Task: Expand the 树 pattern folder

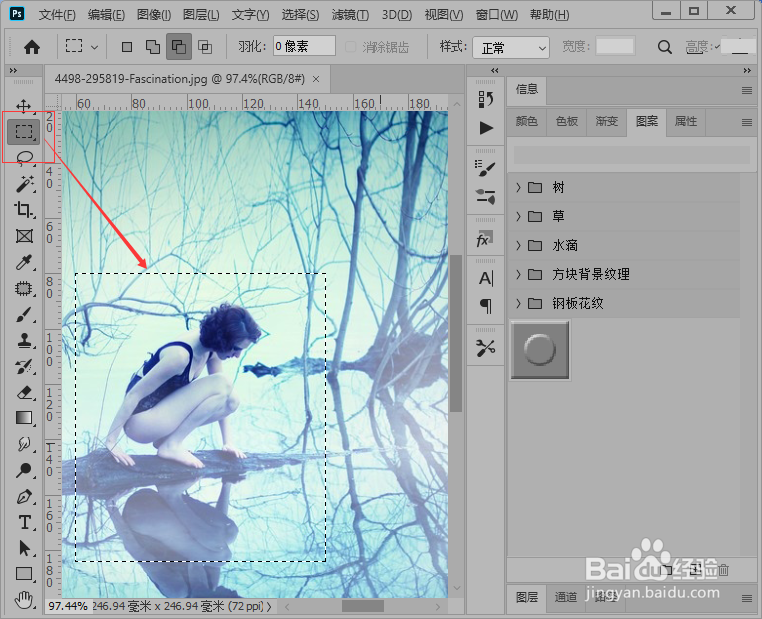Action: pyautogui.click(x=518, y=187)
